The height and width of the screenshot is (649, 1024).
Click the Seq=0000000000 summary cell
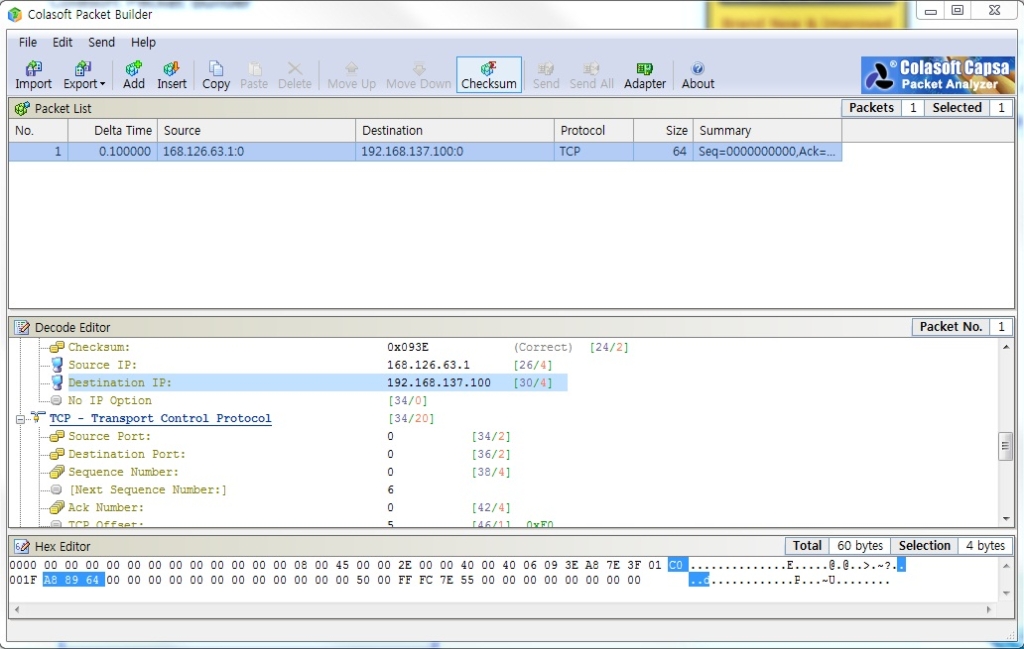tap(767, 151)
